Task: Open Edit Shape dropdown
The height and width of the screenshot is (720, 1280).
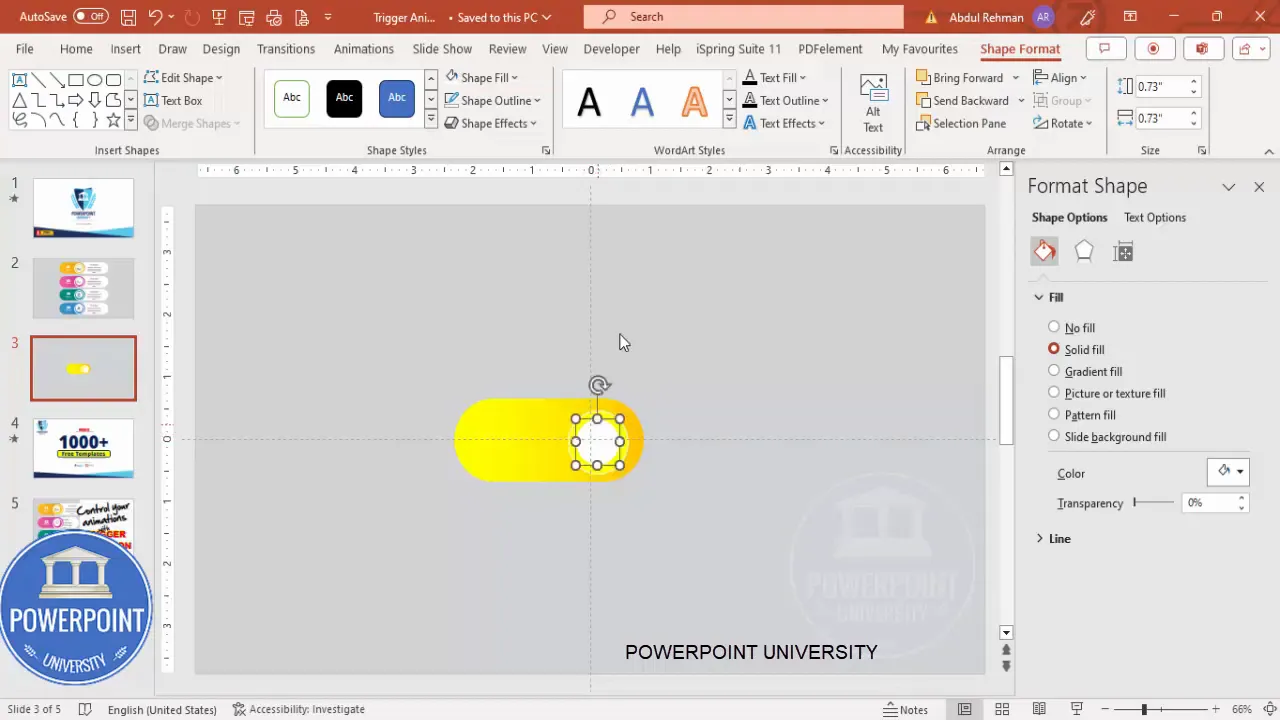Action: (x=184, y=77)
